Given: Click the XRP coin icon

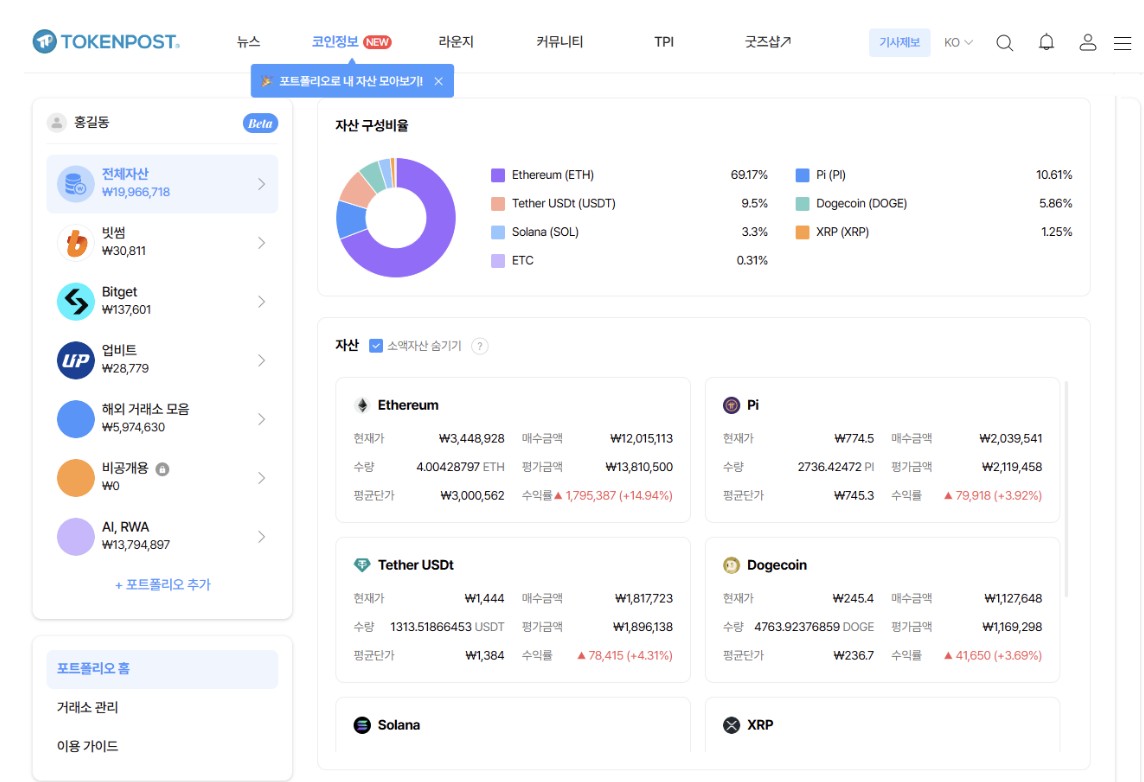Looking at the screenshot, I should click(x=731, y=725).
